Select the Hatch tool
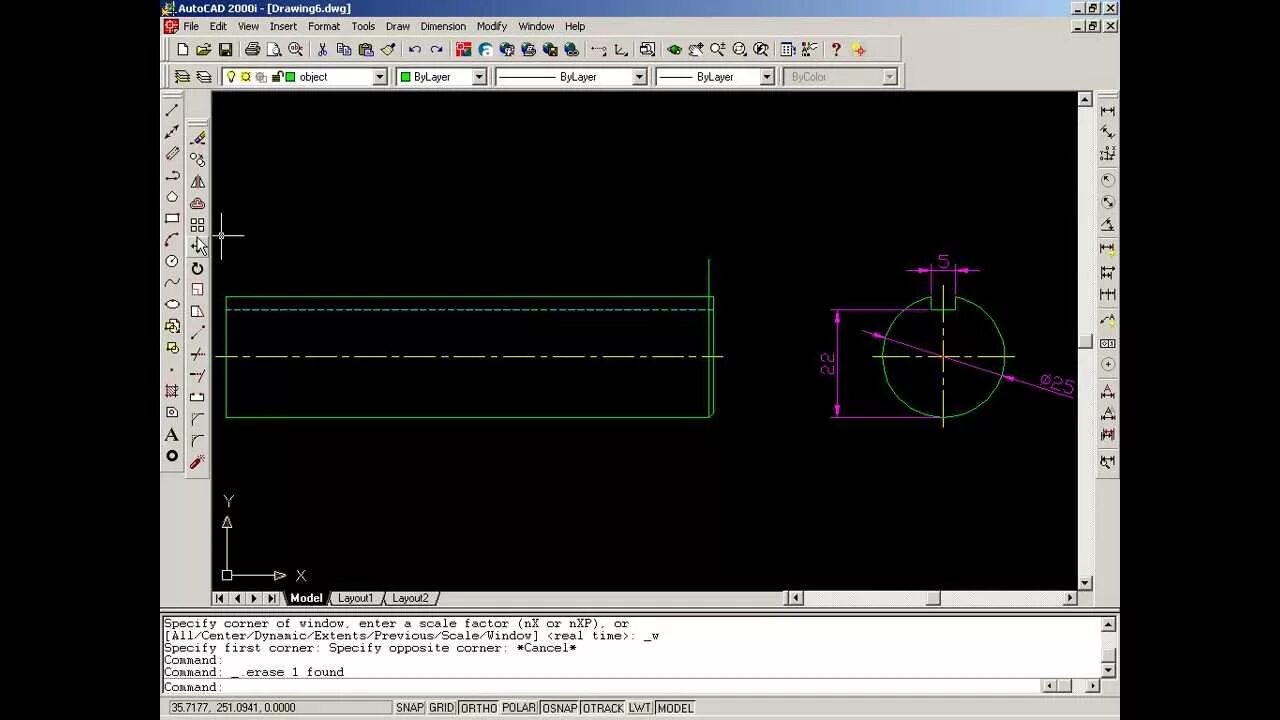1280x720 pixels. 172,391
